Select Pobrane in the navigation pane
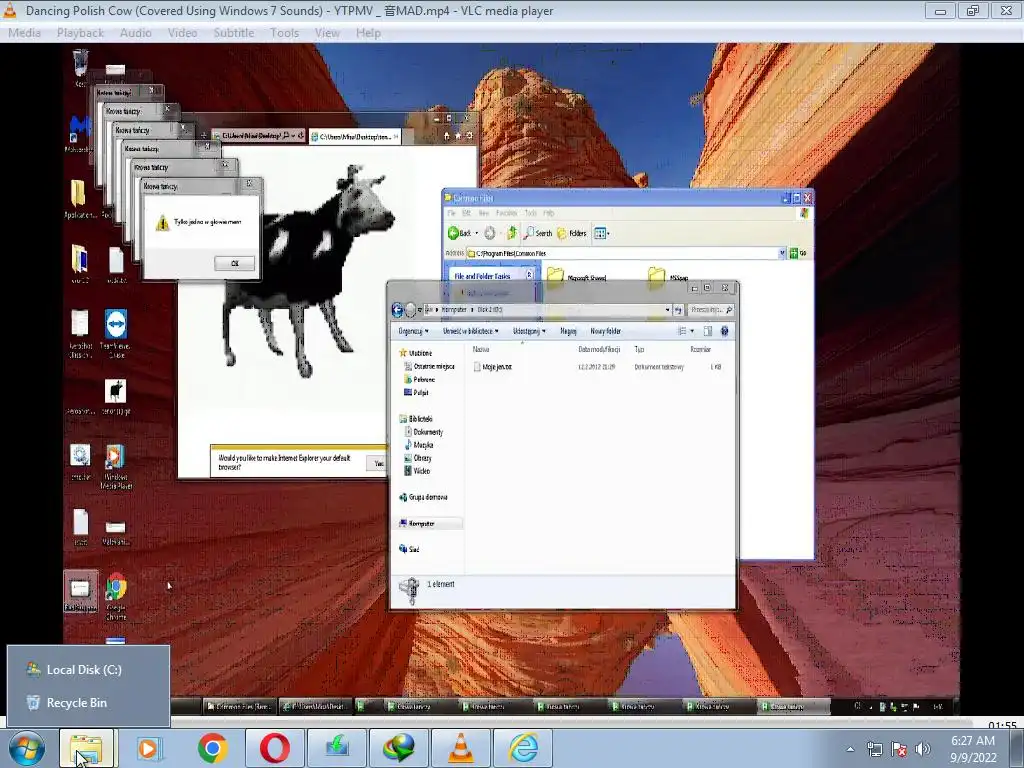 pos(419,379)
